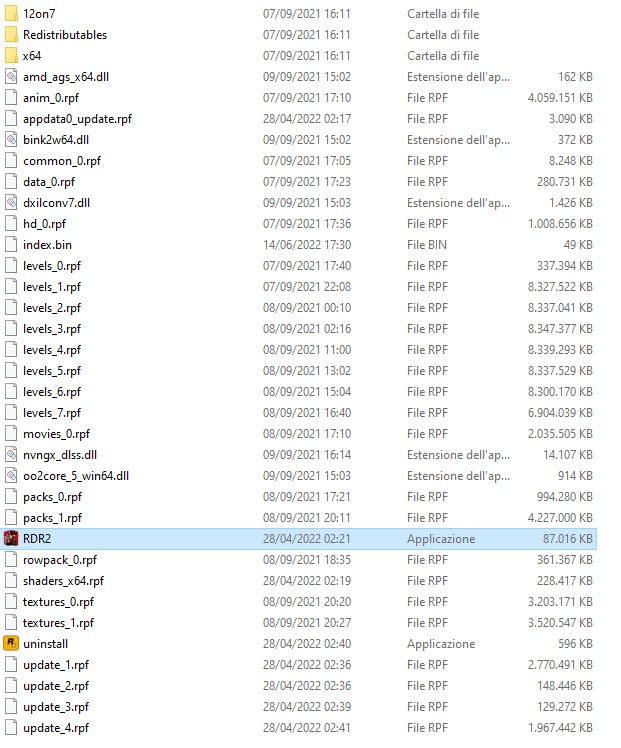Select the file name levels_6.rpf
Image resolution: width=621 pixels, height=748 pixels.
[52, 392]
